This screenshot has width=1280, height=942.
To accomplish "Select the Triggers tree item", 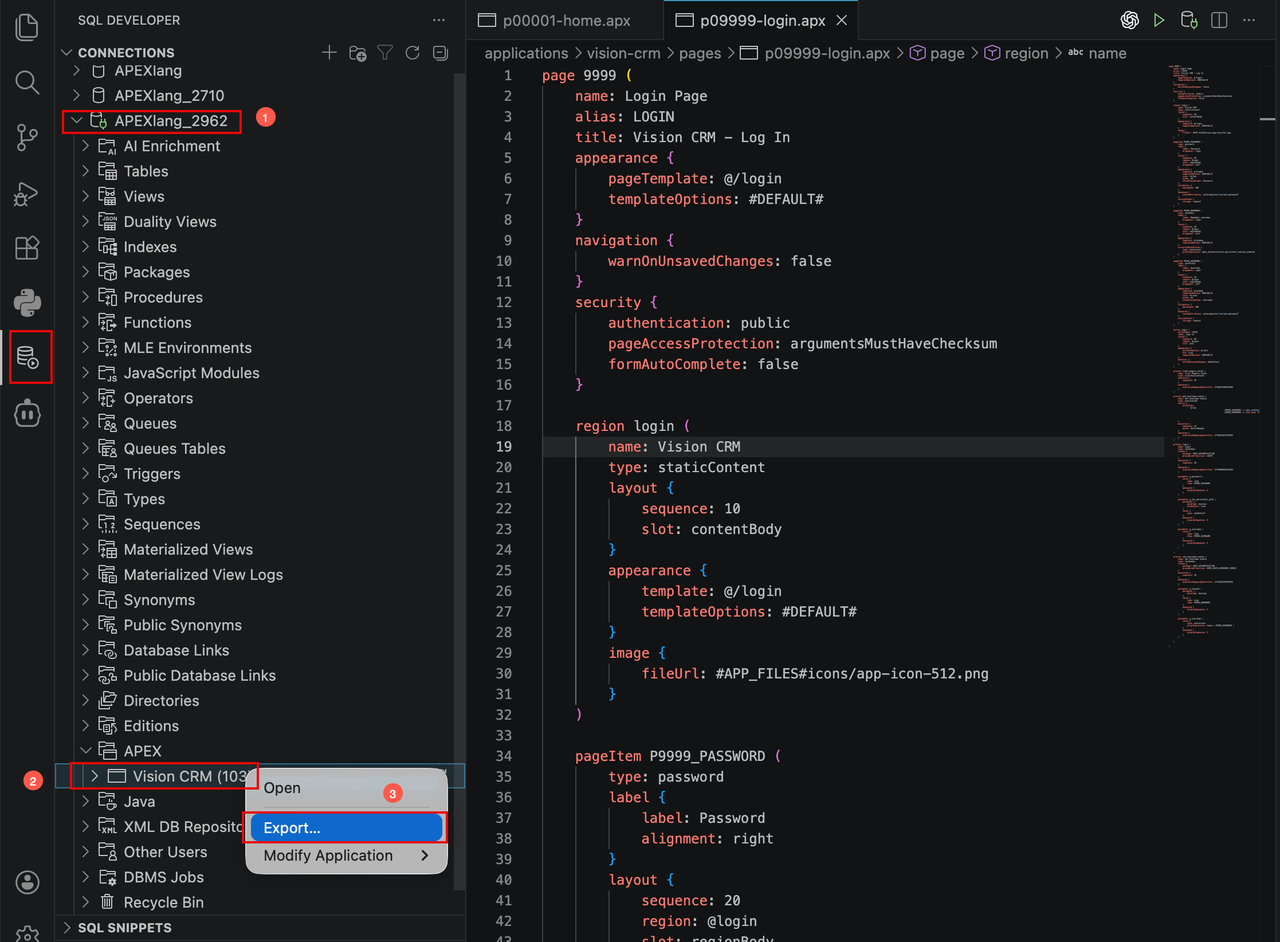I will (152, 474).
